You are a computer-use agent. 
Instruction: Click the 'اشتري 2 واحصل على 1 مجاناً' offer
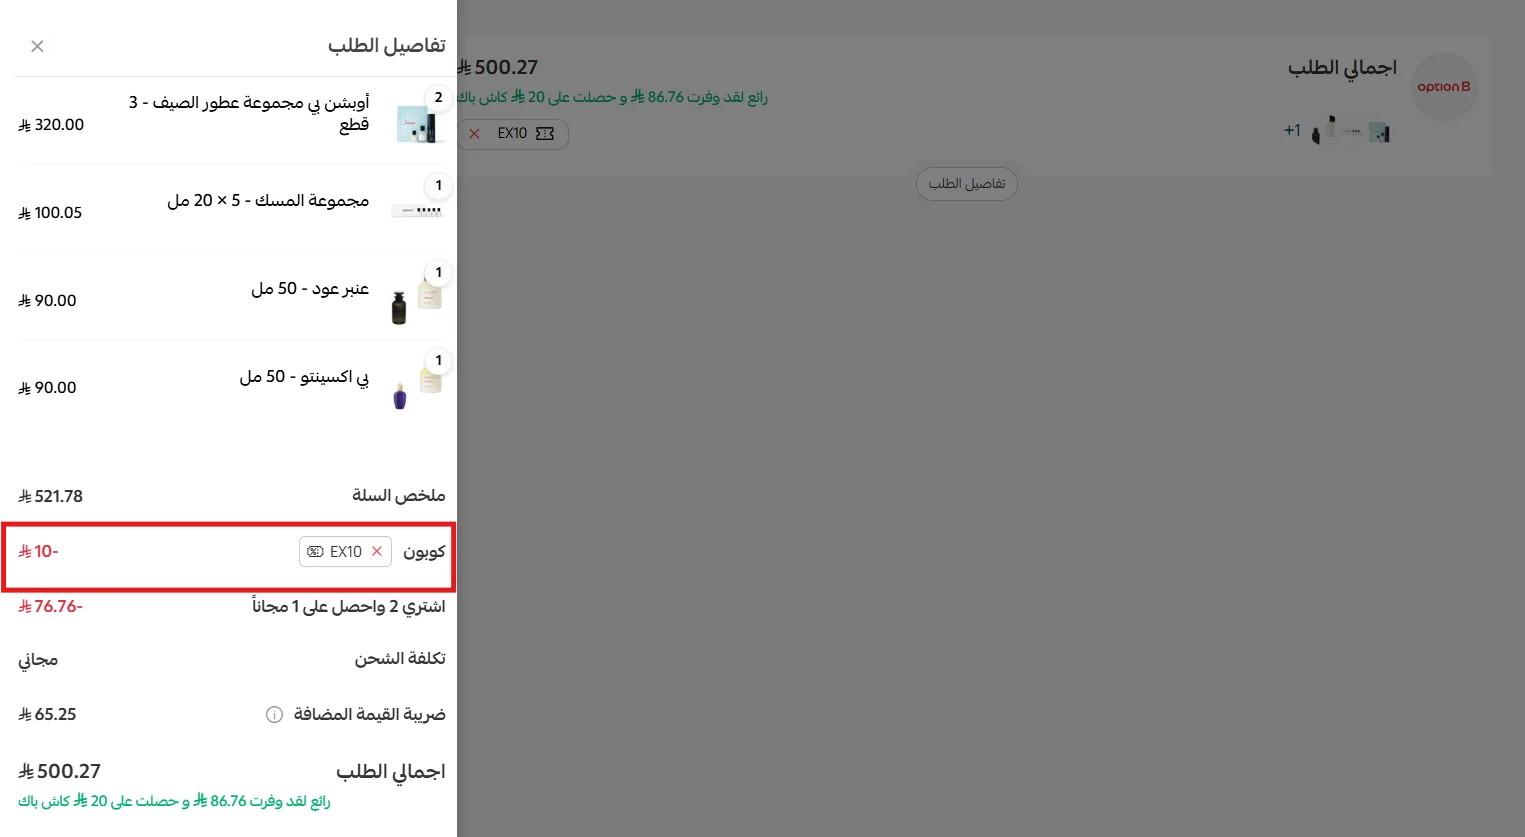pos(349,606)
